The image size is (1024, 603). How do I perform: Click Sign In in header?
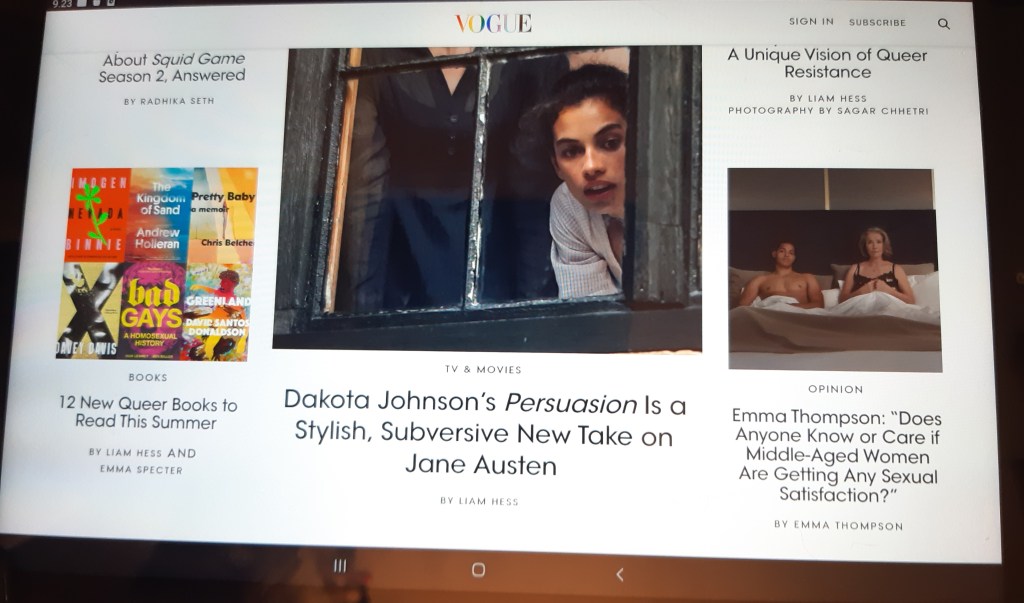[810, 21]
